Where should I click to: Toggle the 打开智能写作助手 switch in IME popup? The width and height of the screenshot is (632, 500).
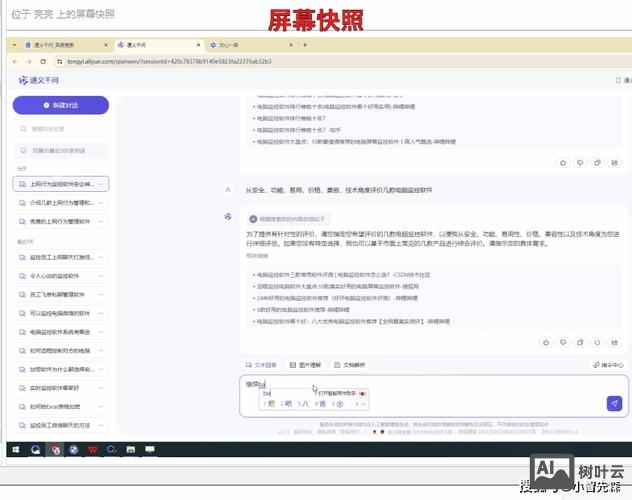[x=362, y=394]
